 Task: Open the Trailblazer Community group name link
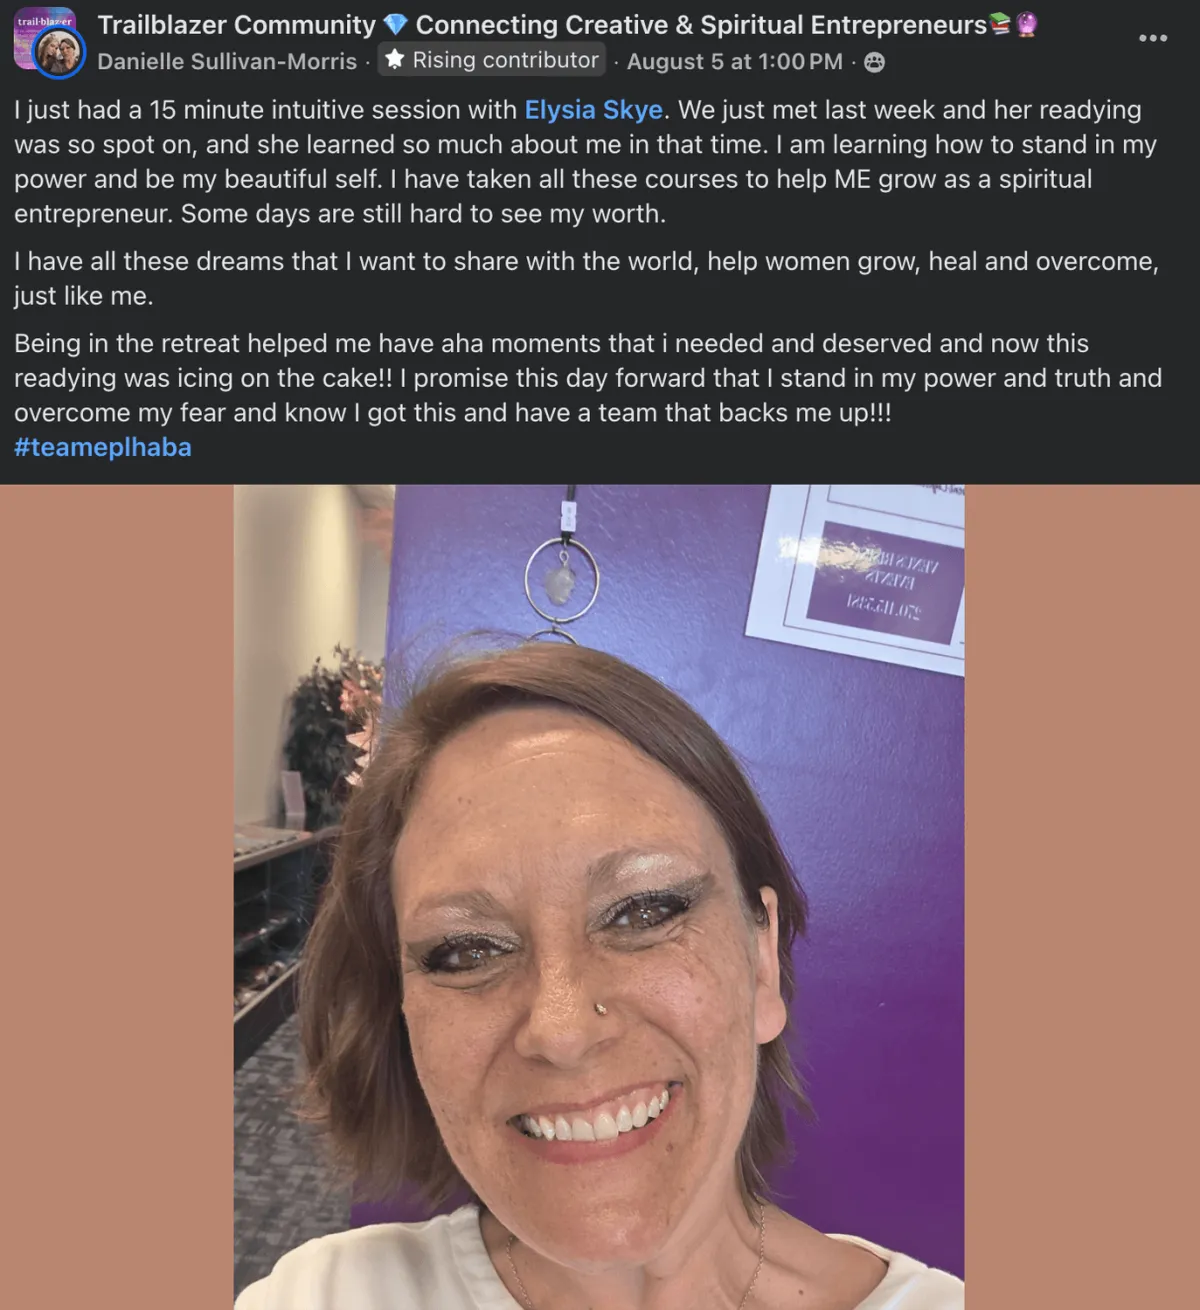point(237,25)
